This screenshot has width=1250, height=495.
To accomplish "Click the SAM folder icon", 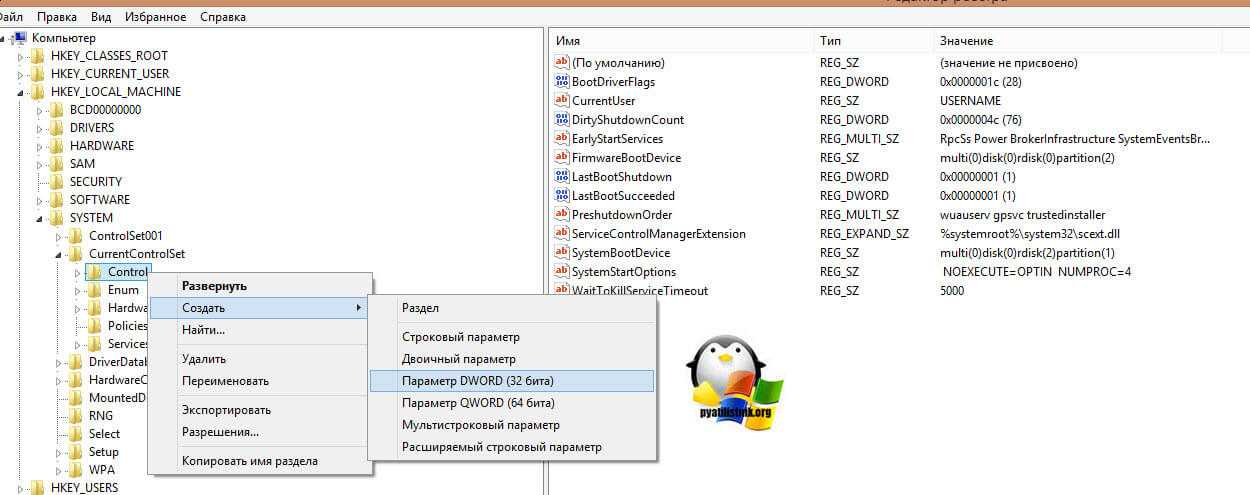I will pos(57,164).
